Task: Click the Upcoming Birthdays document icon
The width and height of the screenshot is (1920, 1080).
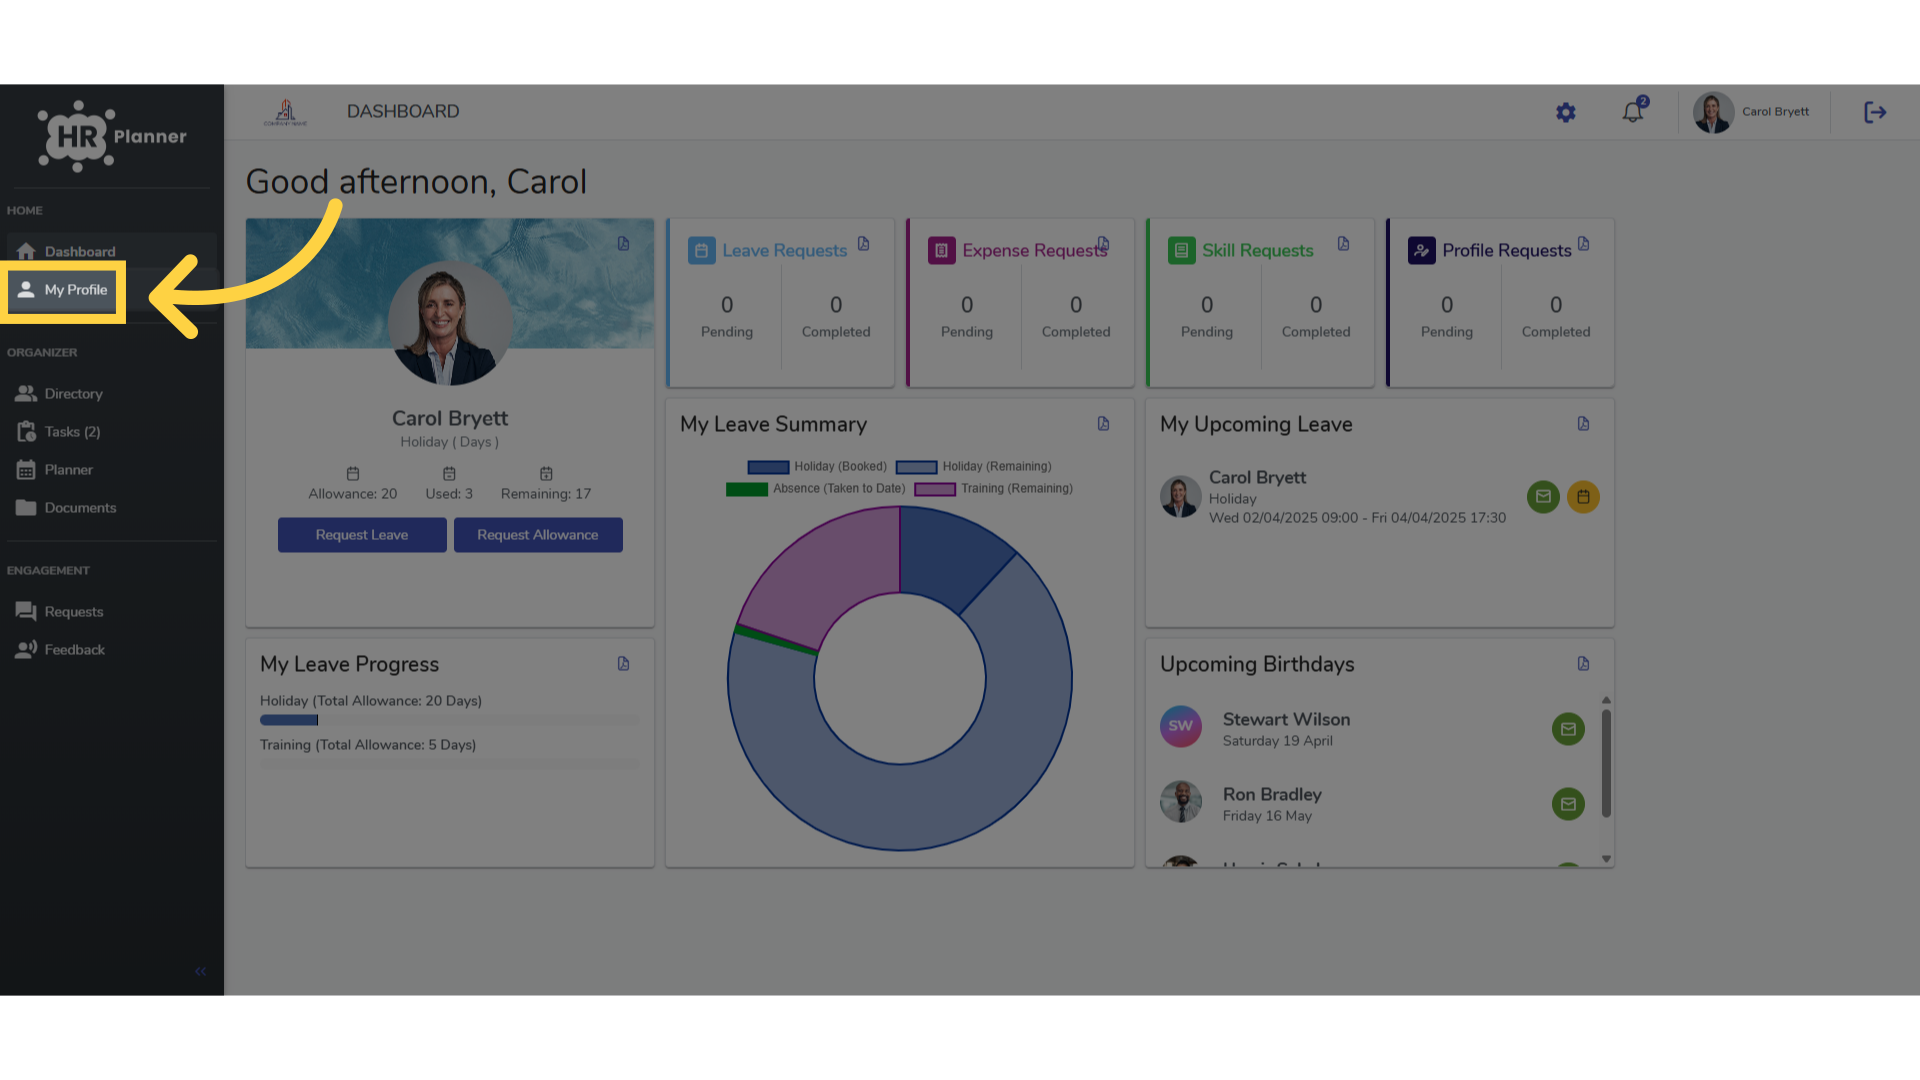Action: 1583,664
